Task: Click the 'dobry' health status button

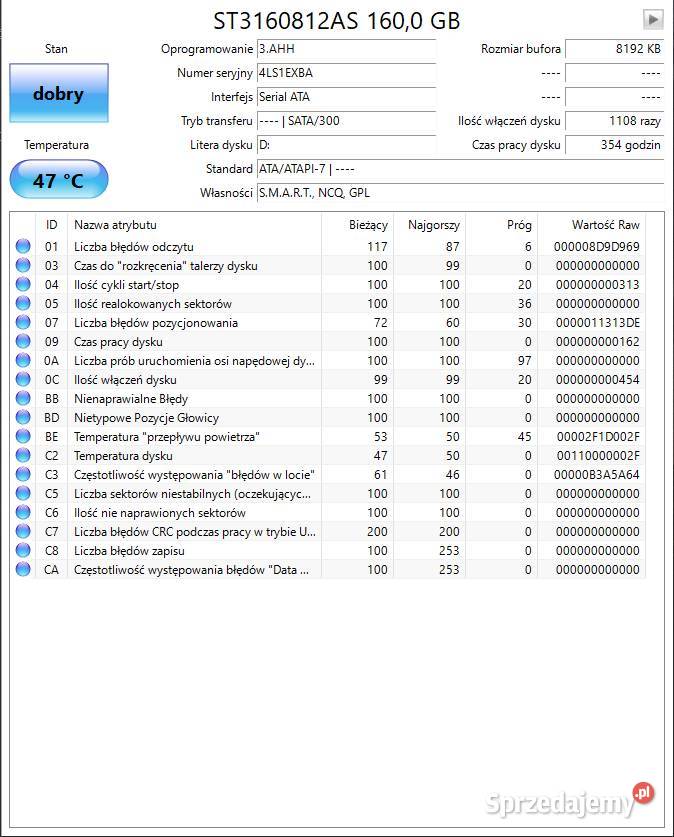Action: click(58, 94)
